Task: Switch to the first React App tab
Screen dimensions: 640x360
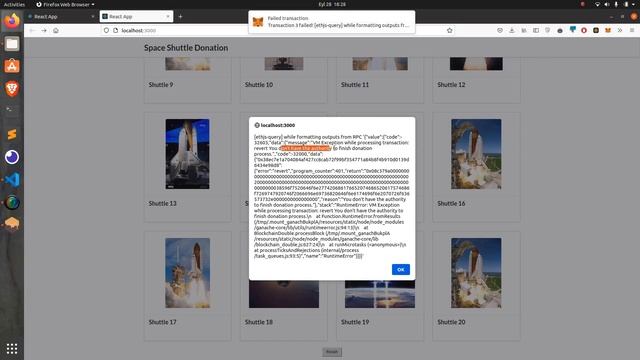Action: coord(61,17)
